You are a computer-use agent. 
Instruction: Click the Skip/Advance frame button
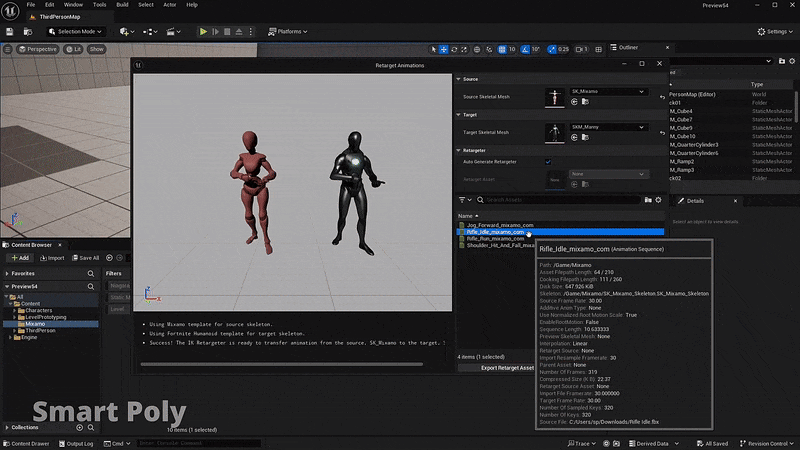click(x=215, y=32)
